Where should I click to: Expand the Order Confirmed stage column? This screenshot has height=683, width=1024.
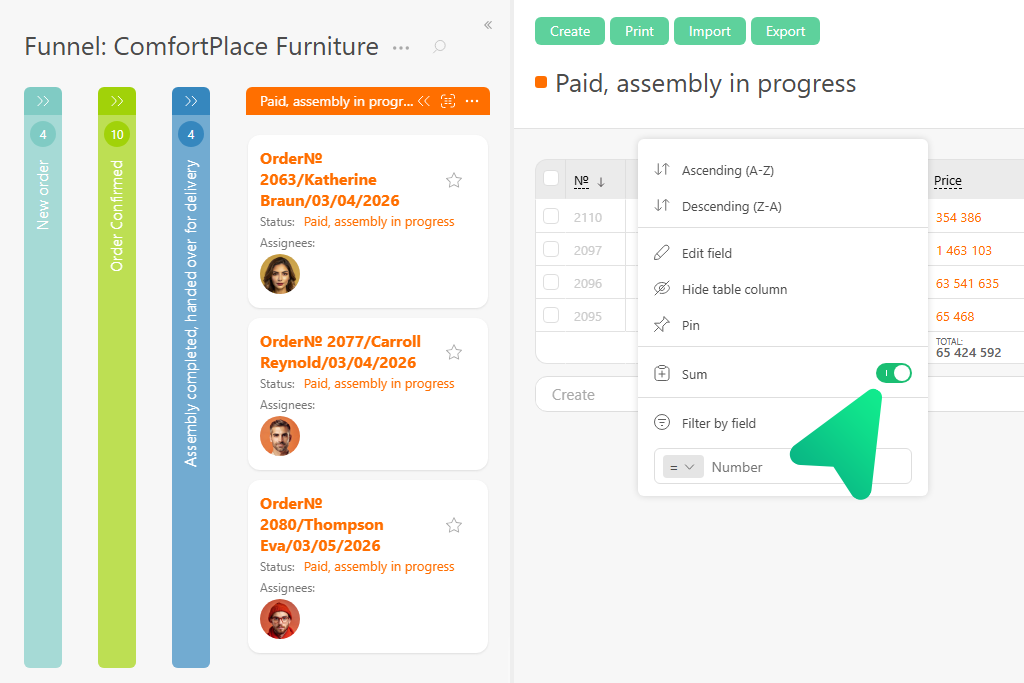(117, 101)
